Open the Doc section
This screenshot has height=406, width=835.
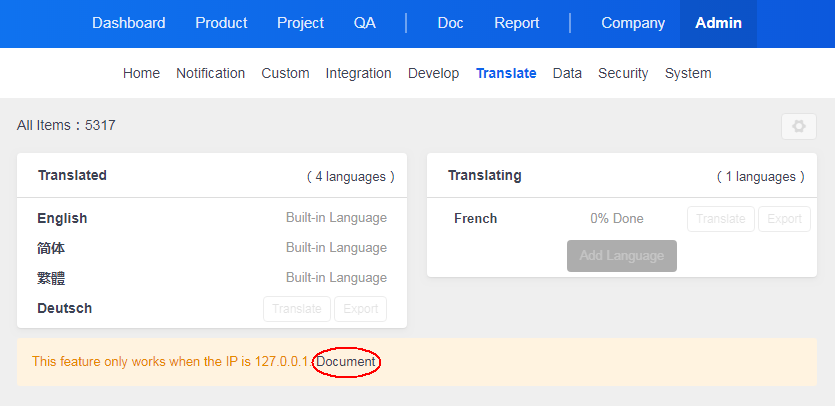[451, 23]
